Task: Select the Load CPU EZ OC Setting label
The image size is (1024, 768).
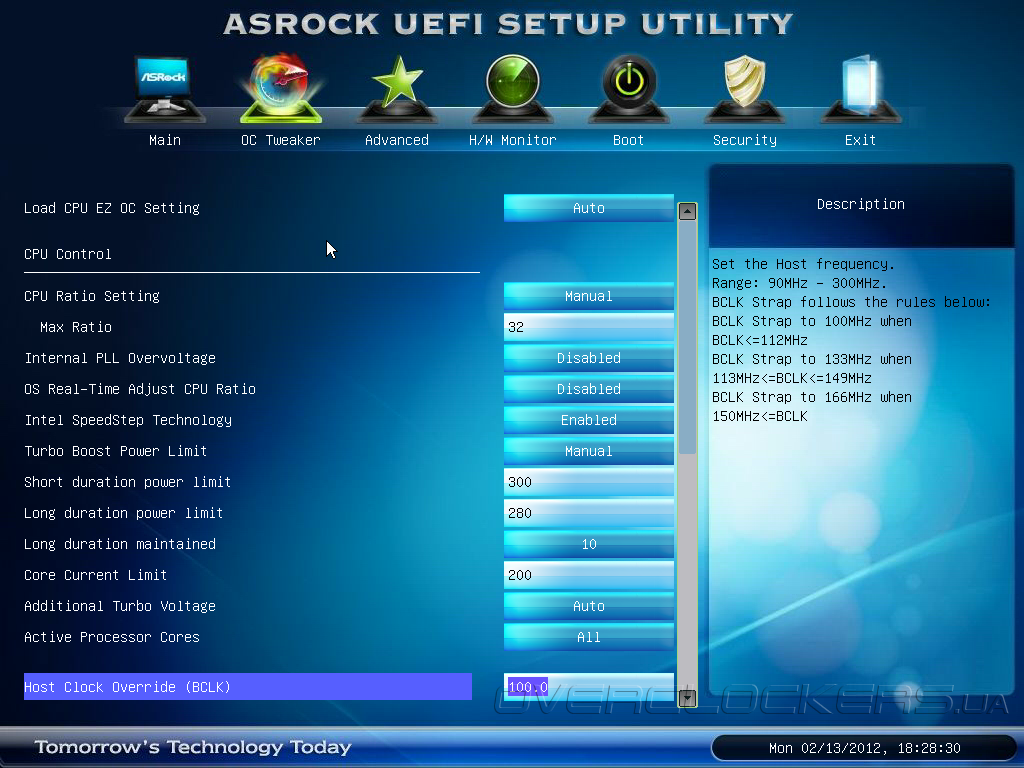Action: pos(112,208)
